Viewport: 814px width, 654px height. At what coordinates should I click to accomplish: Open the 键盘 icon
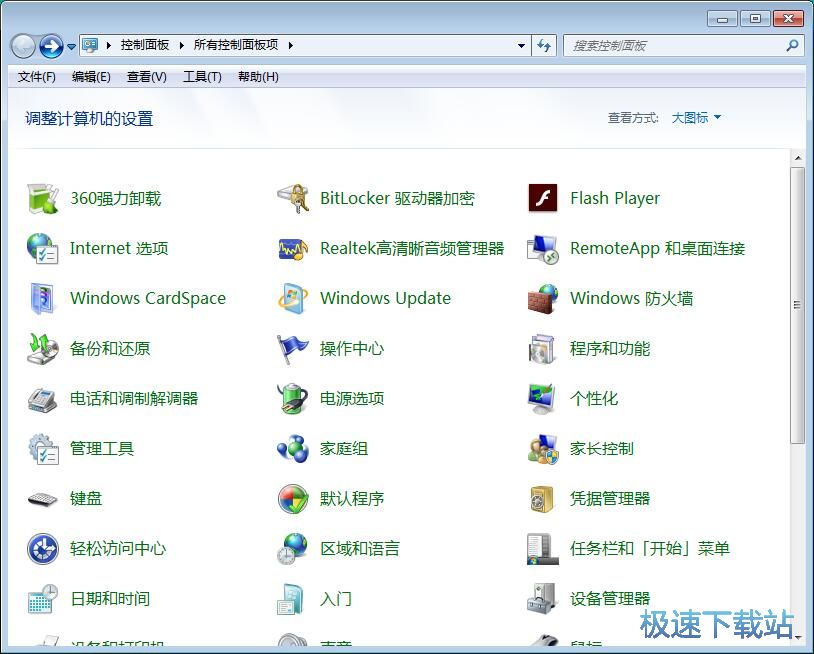[x=43, y=499]
